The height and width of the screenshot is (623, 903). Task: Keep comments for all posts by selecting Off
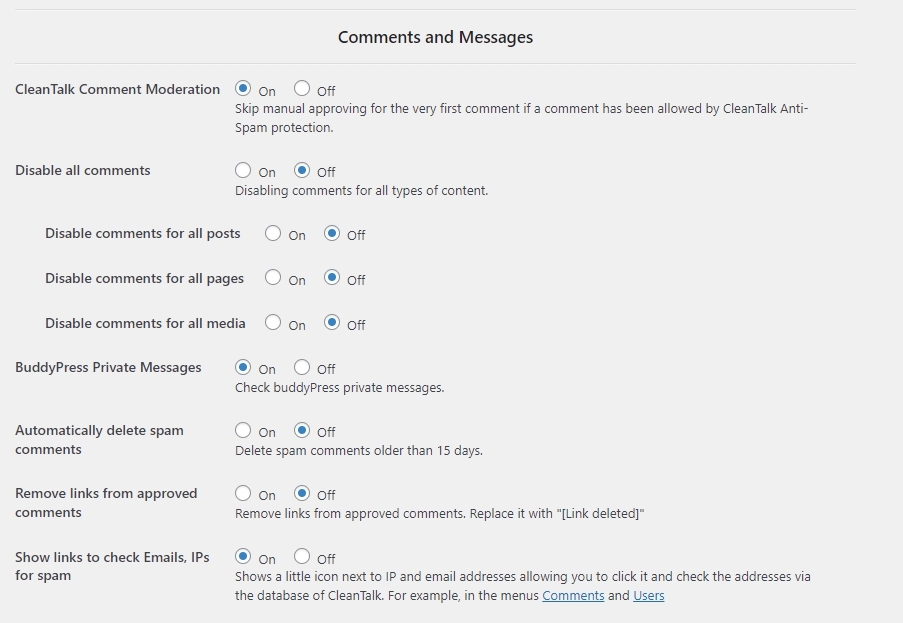tap(334, 234)
